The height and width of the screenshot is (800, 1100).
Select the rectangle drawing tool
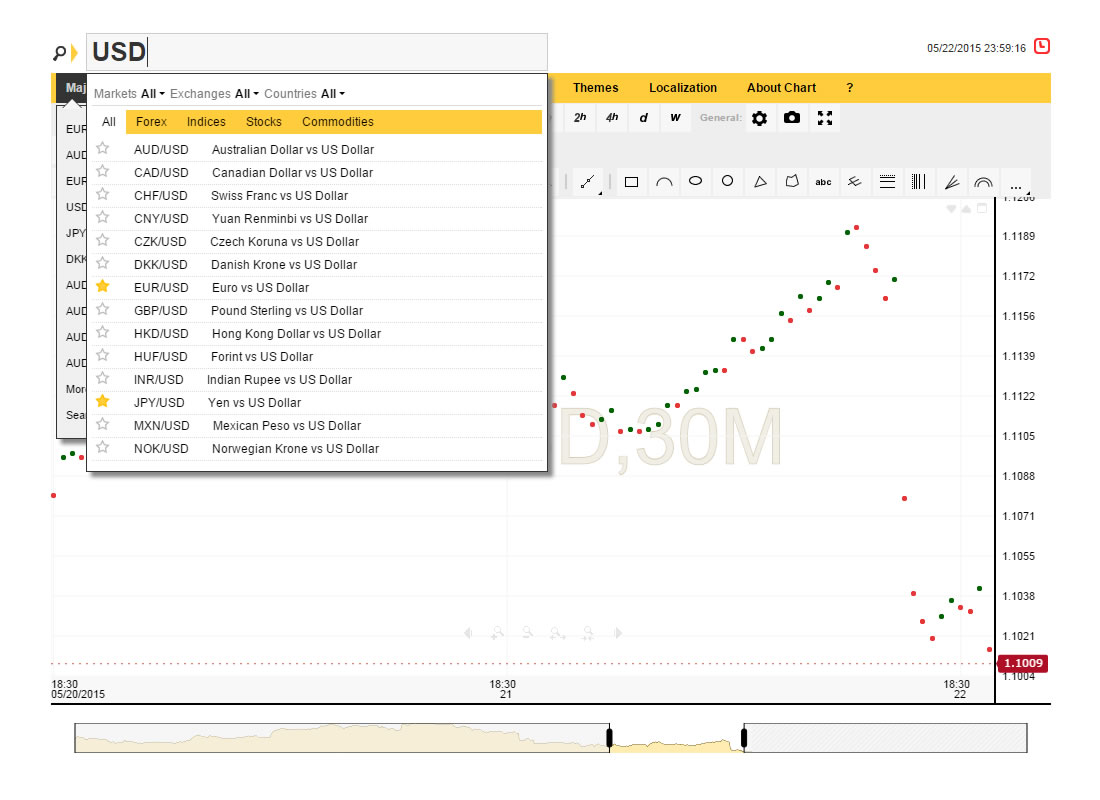pyautogui.click(x=632, y=182)
